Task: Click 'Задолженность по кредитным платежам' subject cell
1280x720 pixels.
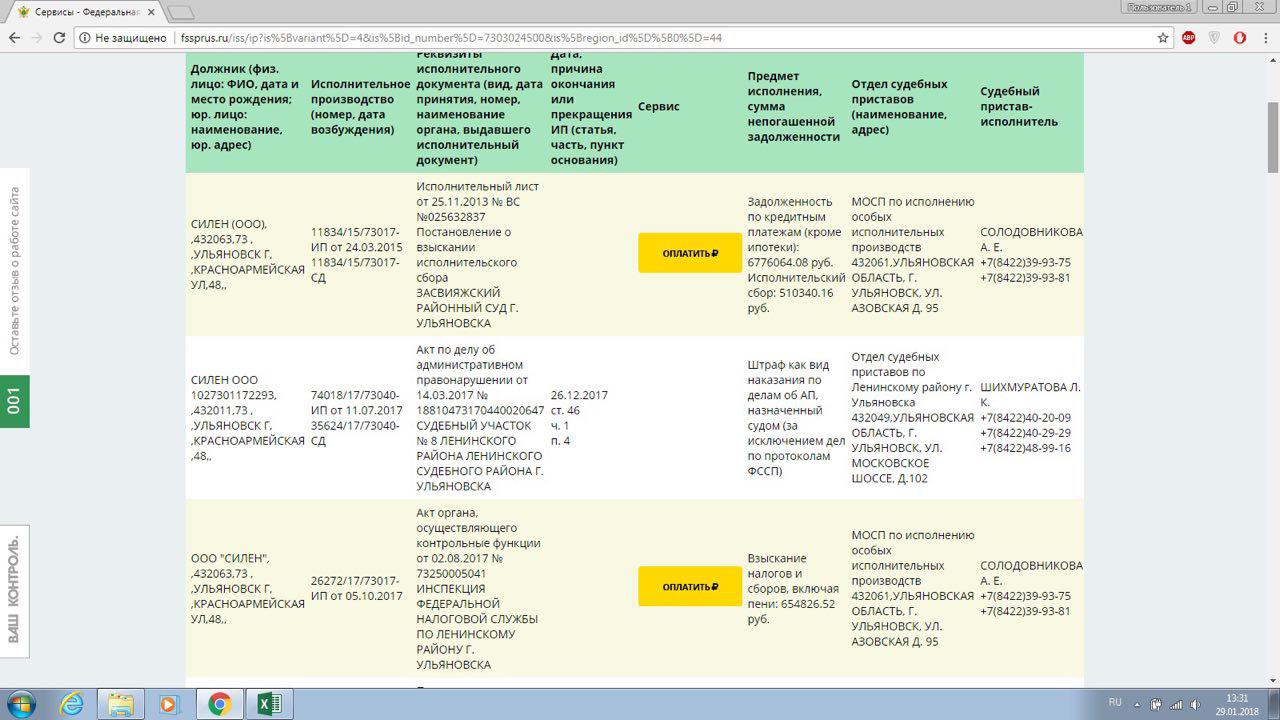Action: 796,254
